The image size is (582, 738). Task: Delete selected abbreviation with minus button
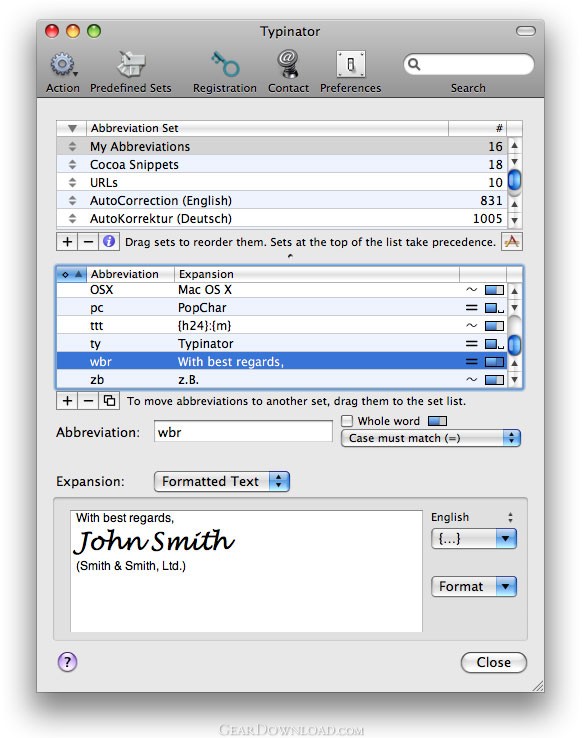(x=88, y=401)
